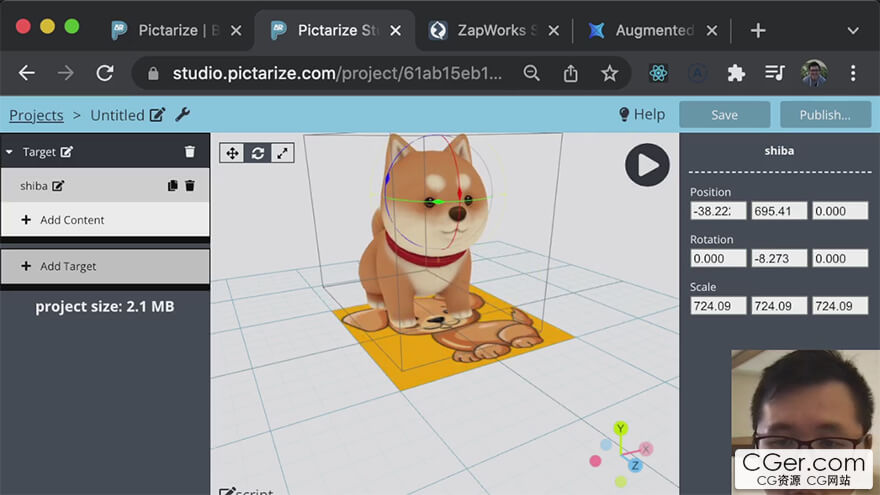Open project settings wrench

pos(182,114)
